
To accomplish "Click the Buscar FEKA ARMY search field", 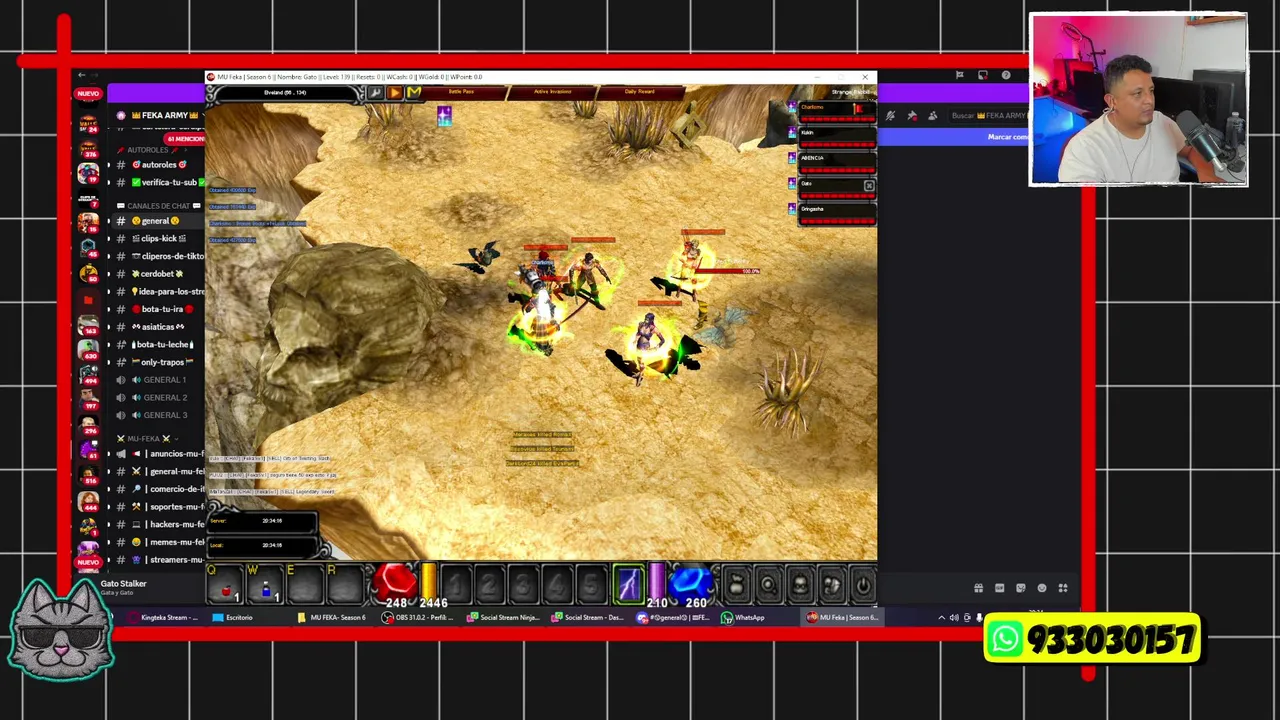I will click(x=990, y=116).
